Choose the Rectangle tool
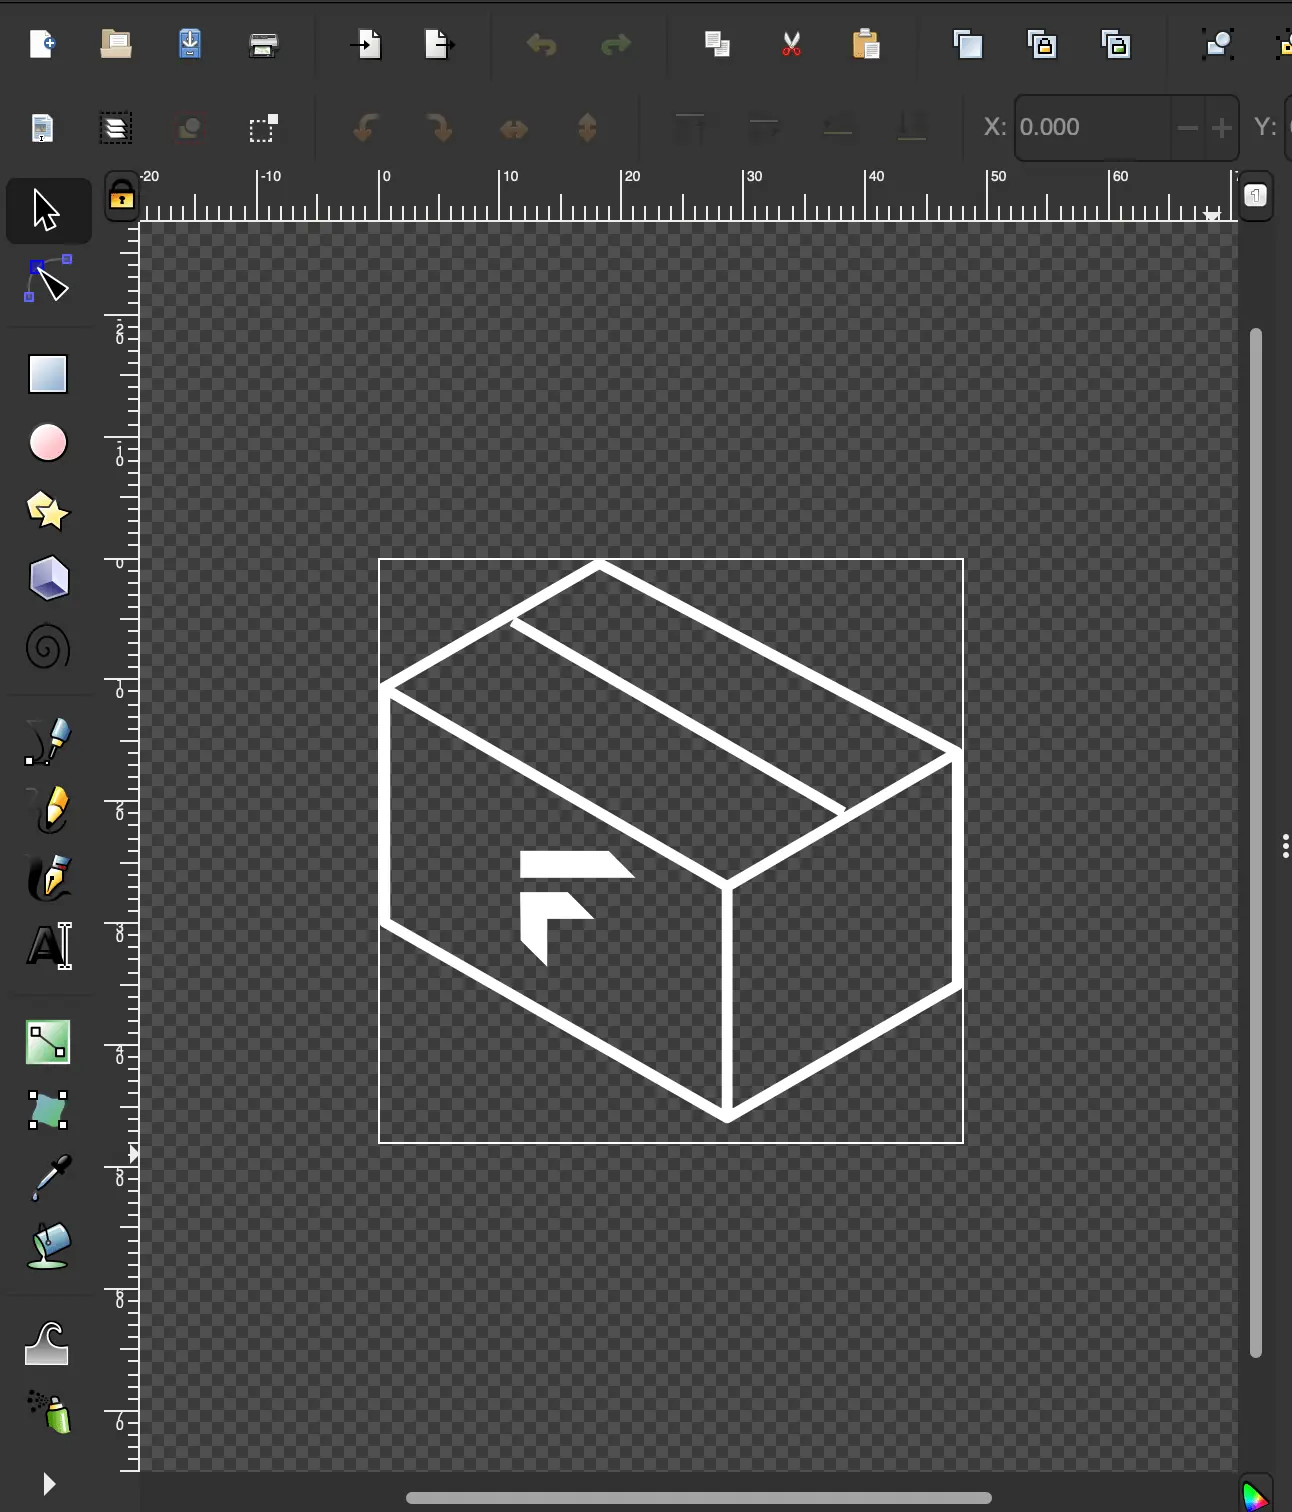The width and height of the screenshot is (1292, 1512). tap(48, 375)
